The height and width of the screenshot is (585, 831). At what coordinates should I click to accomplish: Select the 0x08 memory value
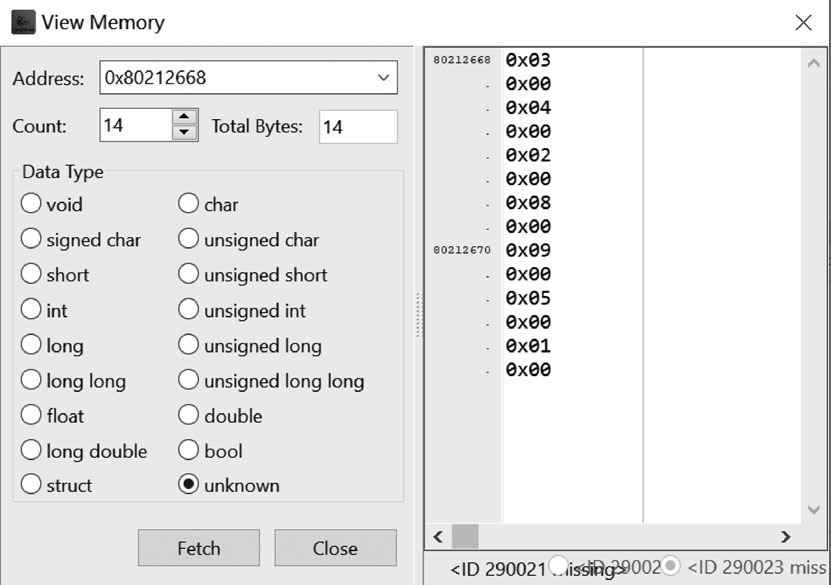(x=528, y=202)
